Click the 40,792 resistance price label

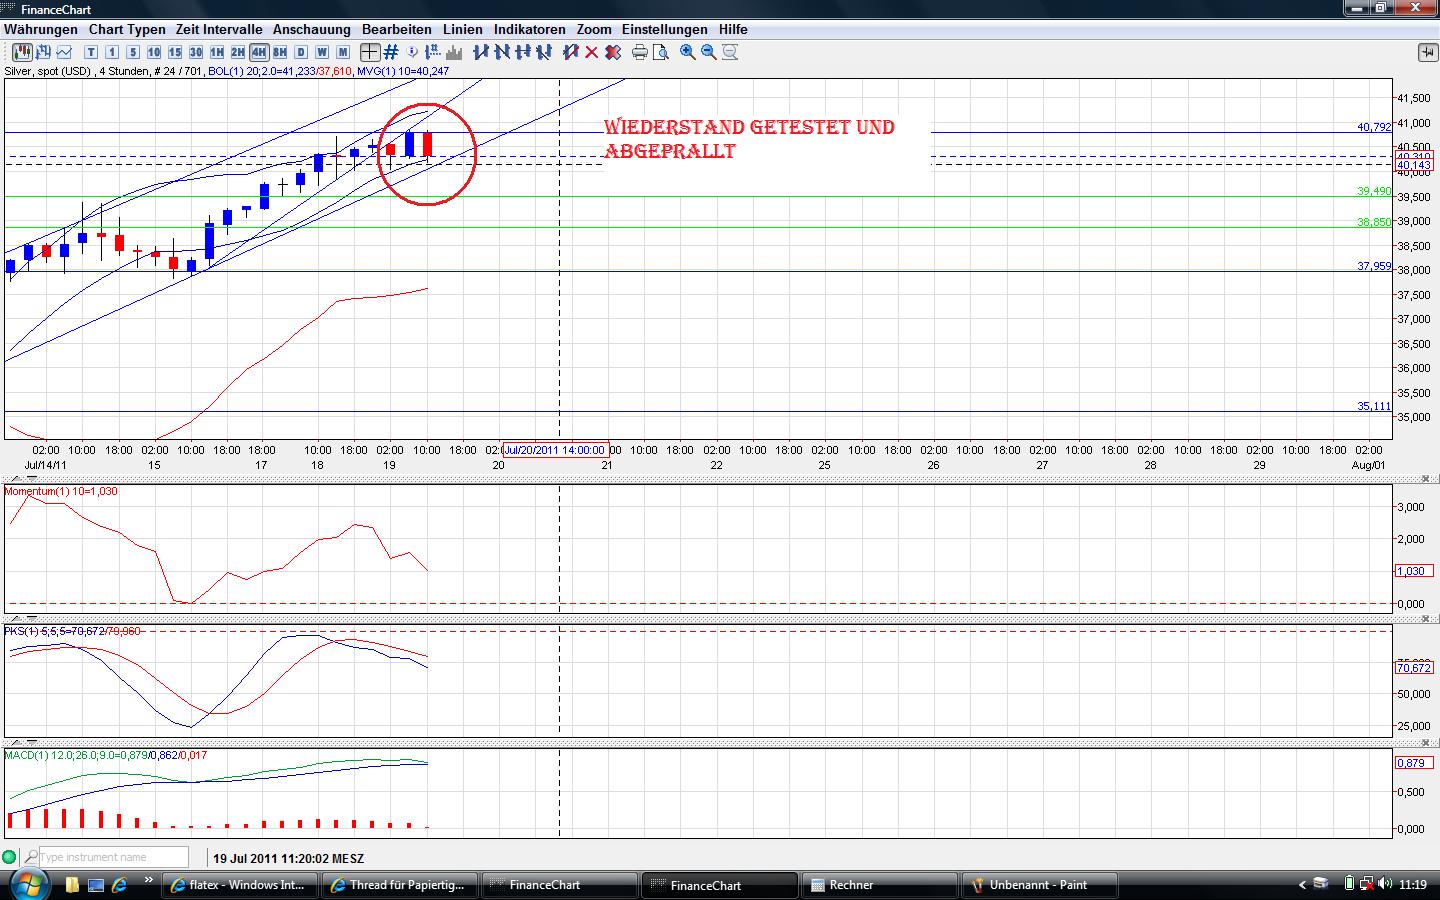pos(1374,127)
